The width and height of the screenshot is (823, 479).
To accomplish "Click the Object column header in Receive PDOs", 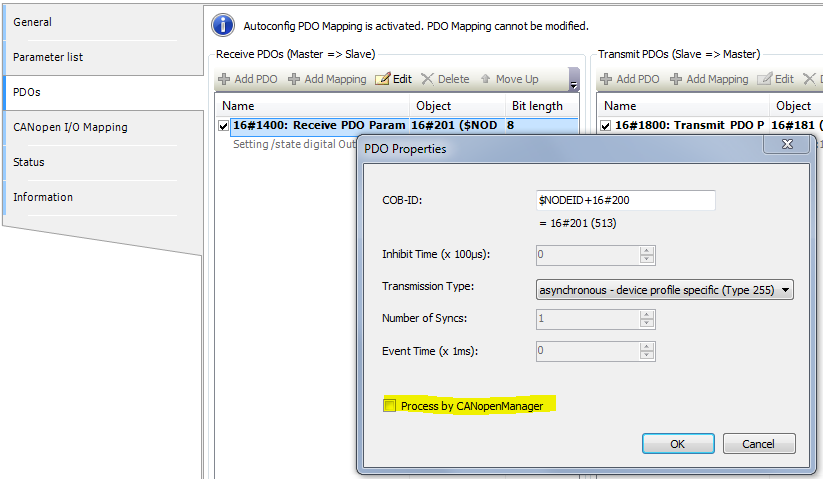I will [x=457, y=106].
